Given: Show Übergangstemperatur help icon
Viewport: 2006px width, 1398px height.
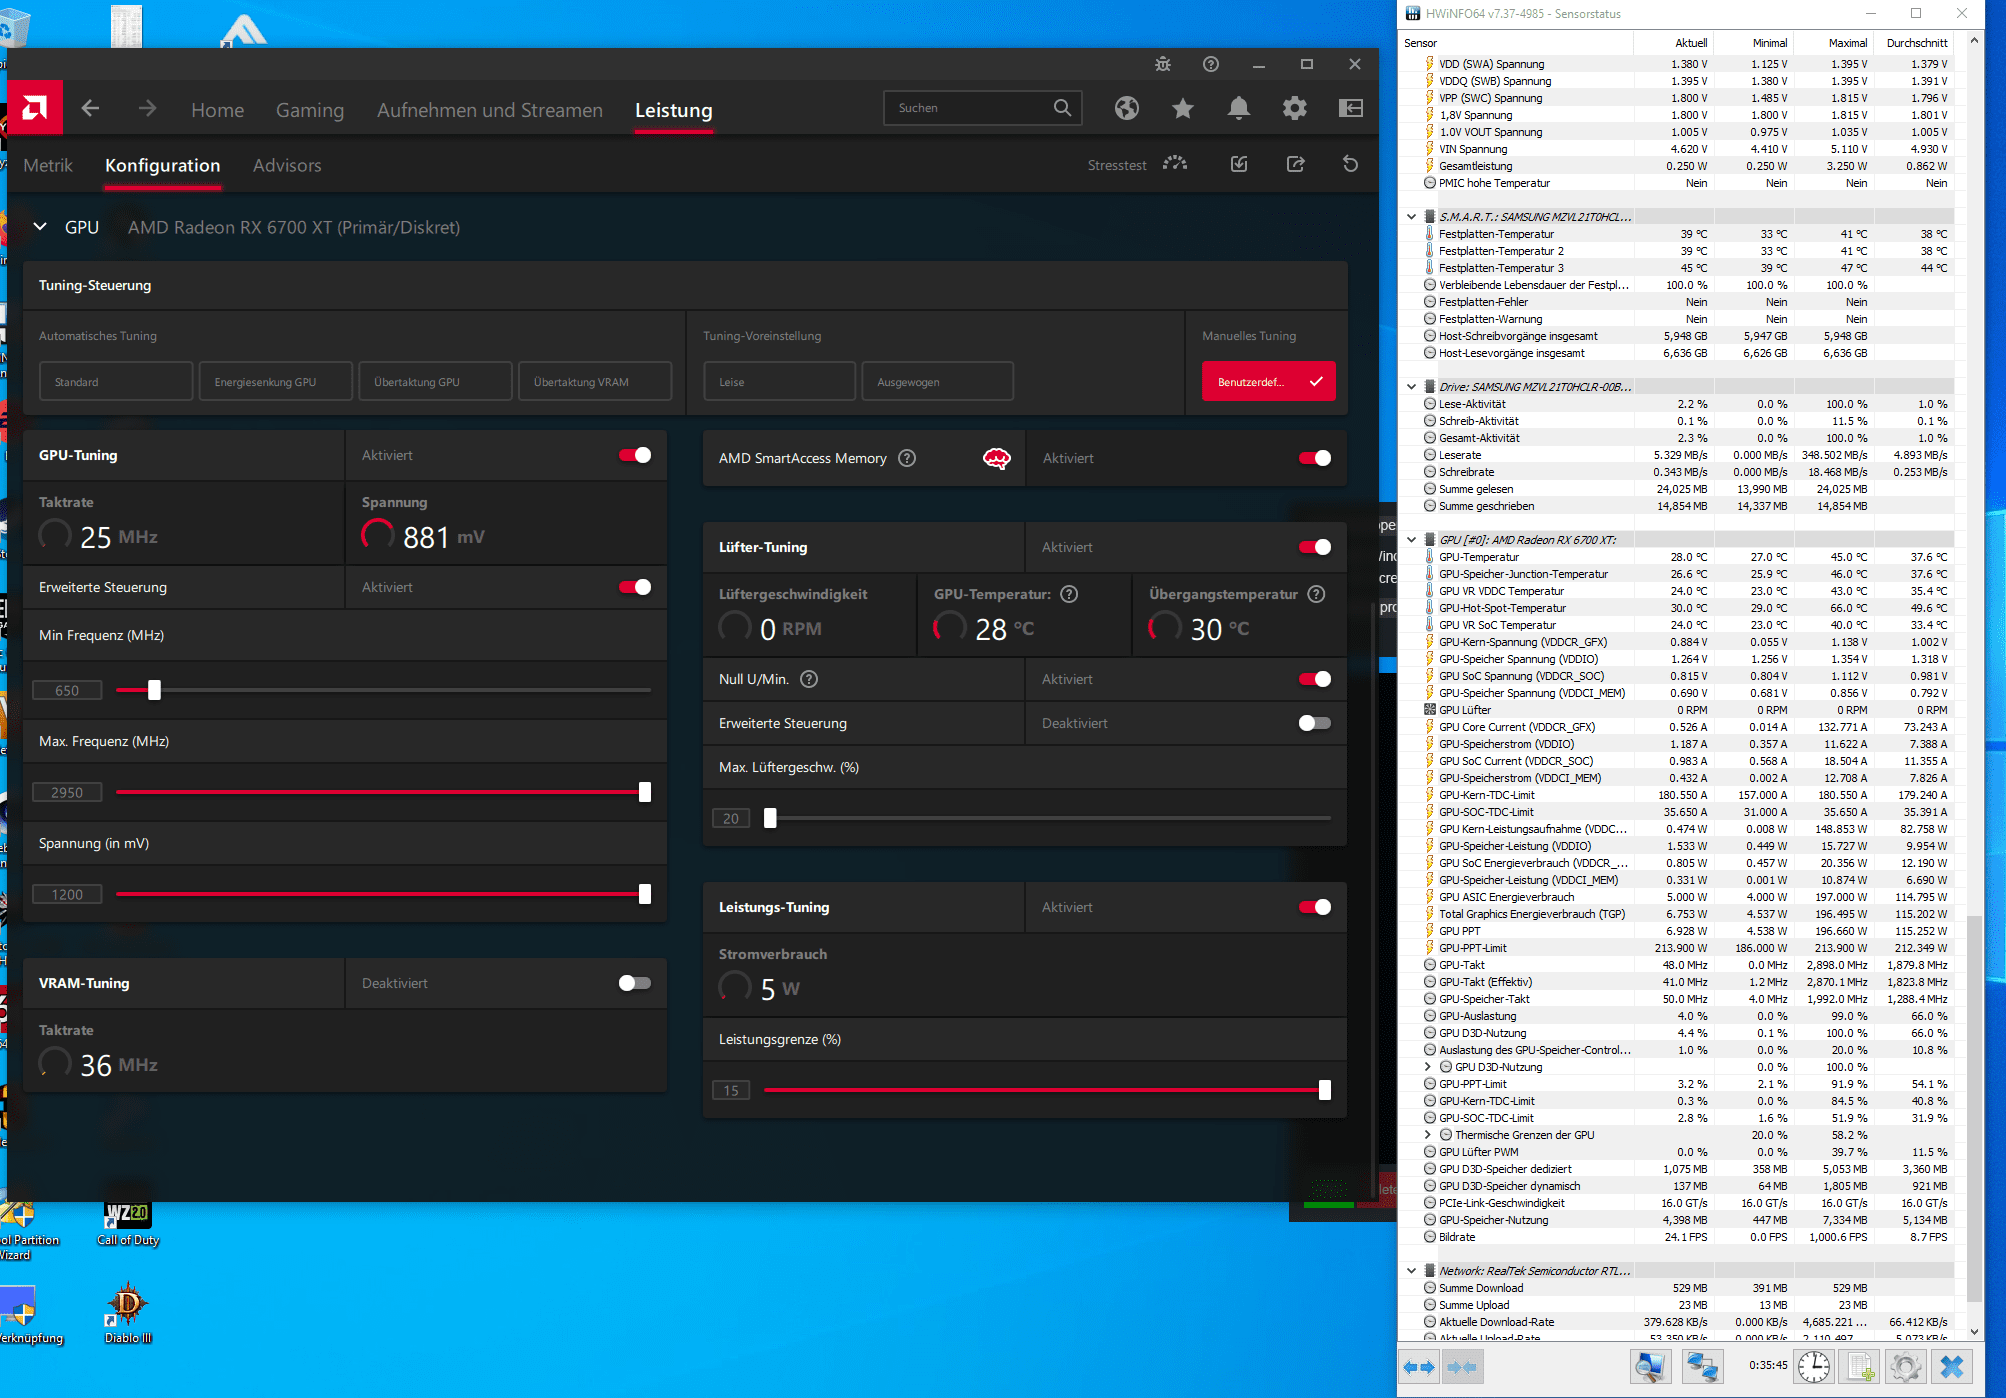Looking at the screenshot, I should (1317, 594).
